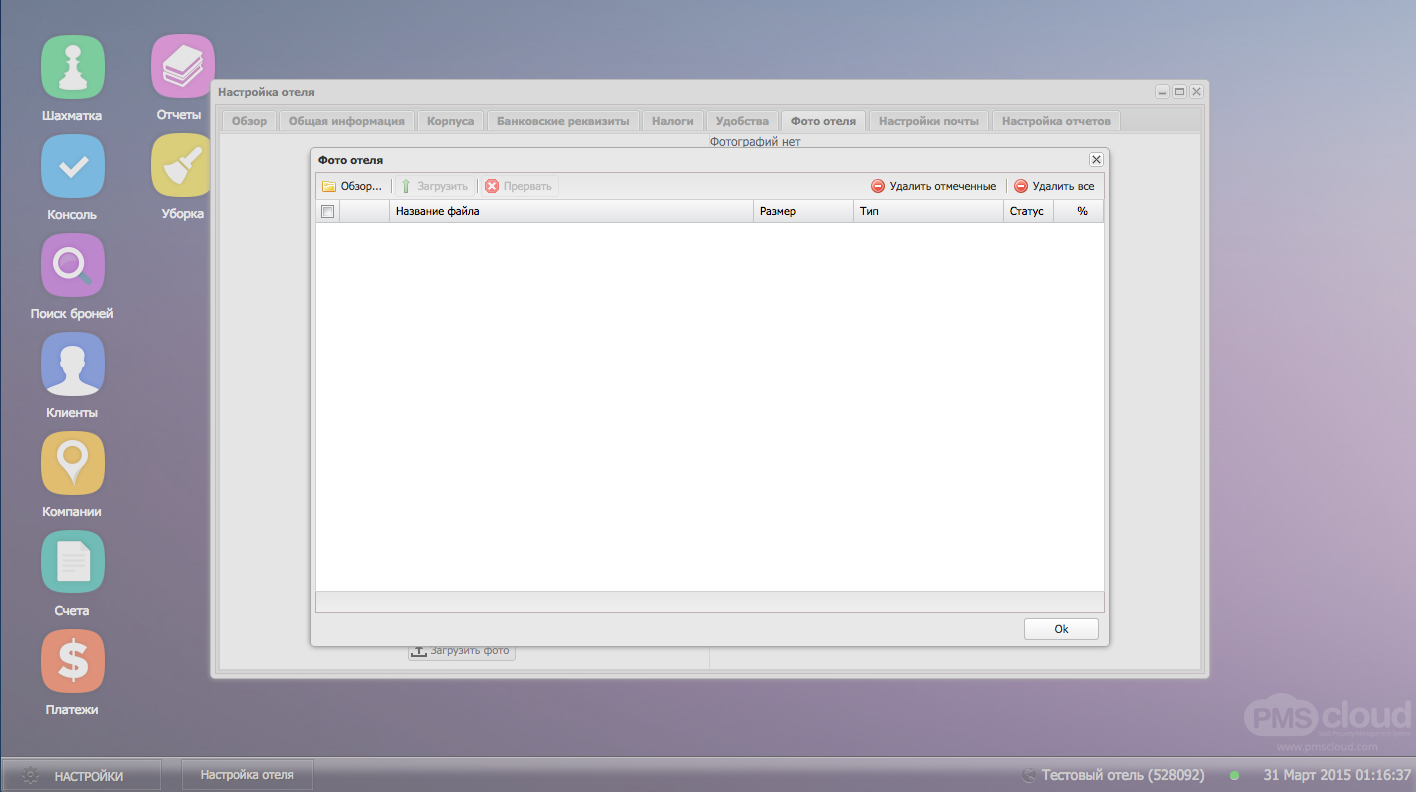The height and width of the screenshot is (792, 1416).
Task: Open the Шахматка chess pawn icon
Action: coord(72,67)
